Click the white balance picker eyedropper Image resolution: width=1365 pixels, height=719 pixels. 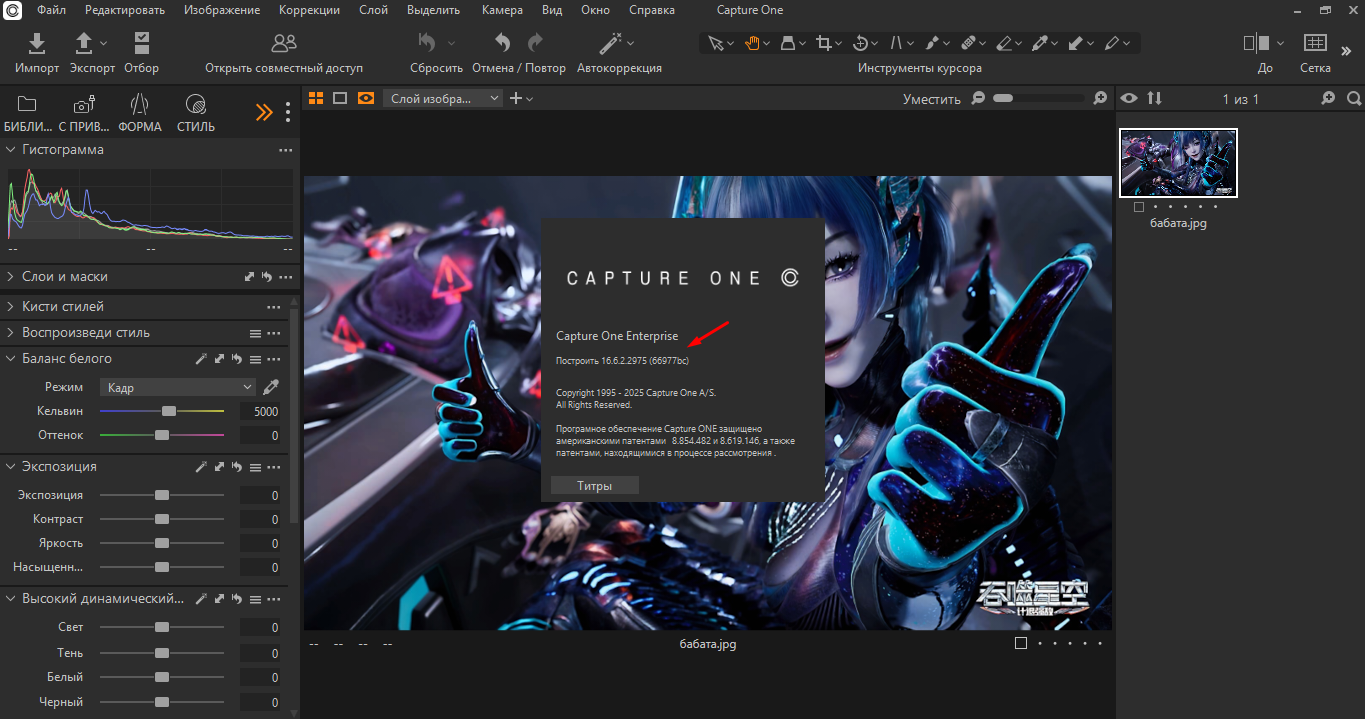pos(271,387)
